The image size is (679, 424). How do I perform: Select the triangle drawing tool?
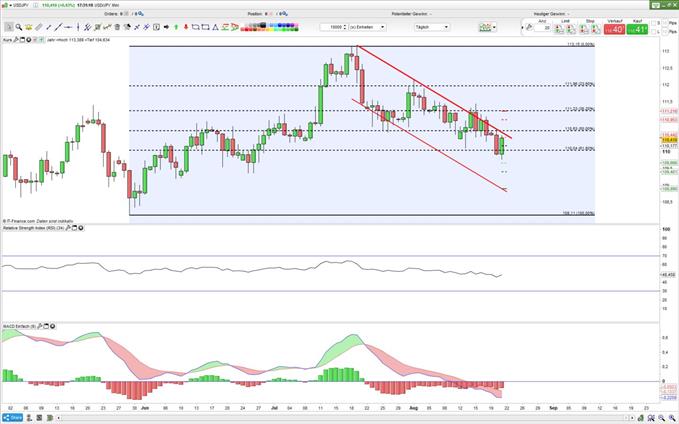215,27
